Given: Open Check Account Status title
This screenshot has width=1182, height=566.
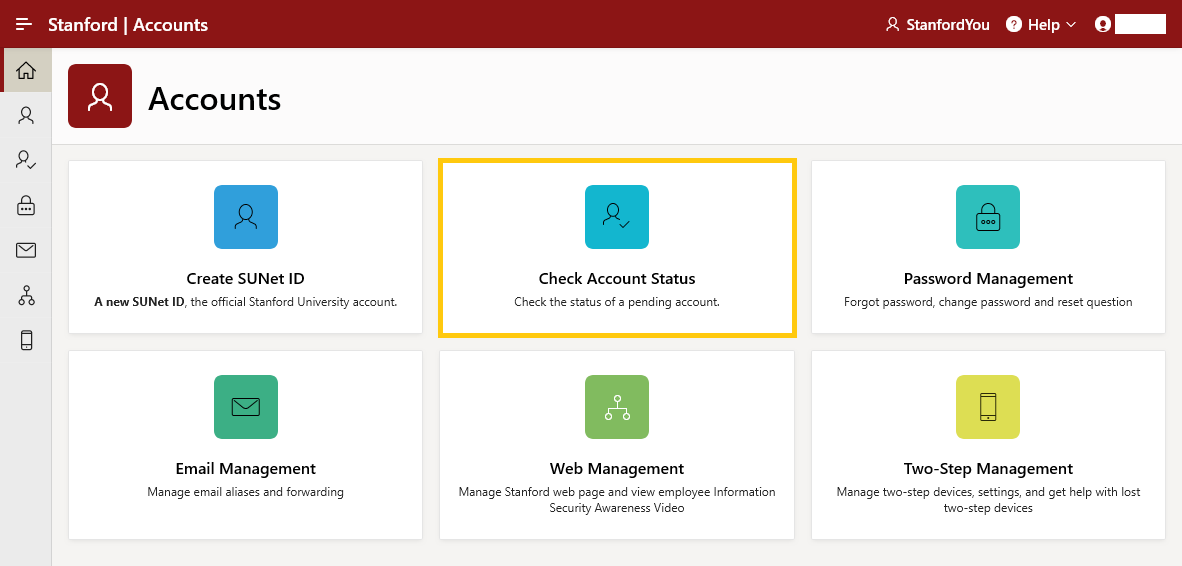Looking at the screenshot, I should (x=617, y=278).
